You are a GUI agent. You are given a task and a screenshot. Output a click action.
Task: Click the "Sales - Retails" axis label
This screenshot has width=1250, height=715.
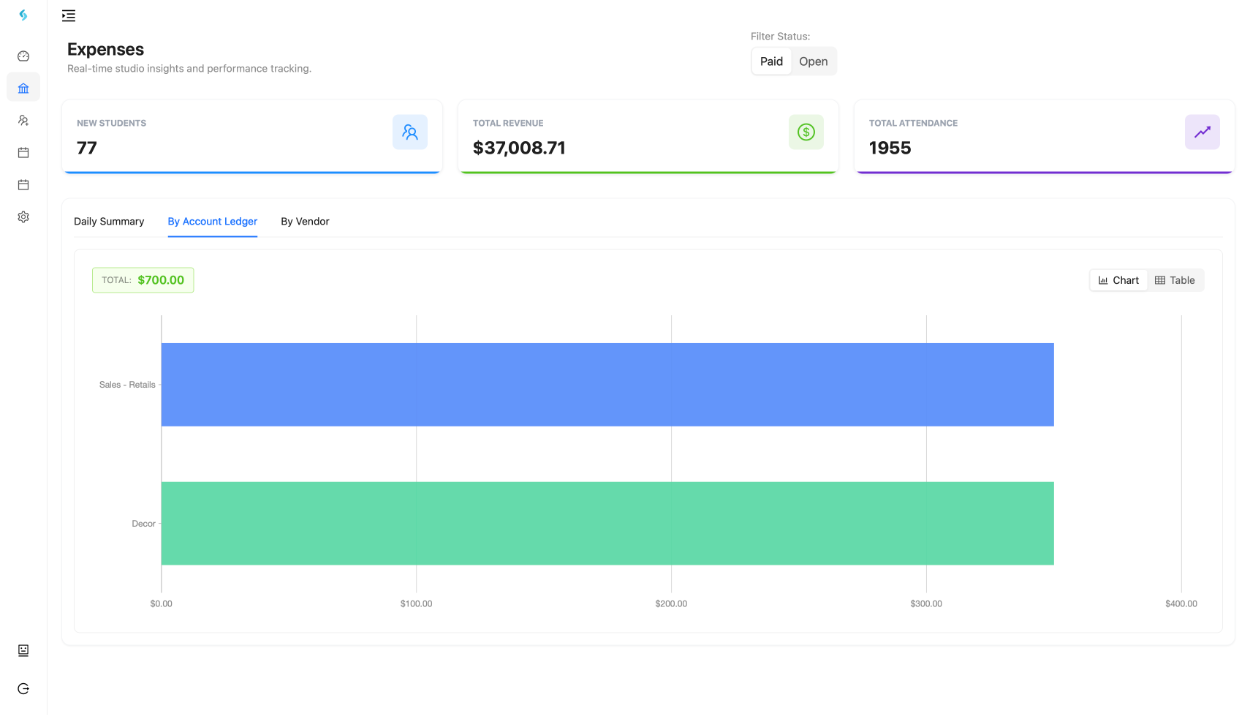[x=127, y=385]
